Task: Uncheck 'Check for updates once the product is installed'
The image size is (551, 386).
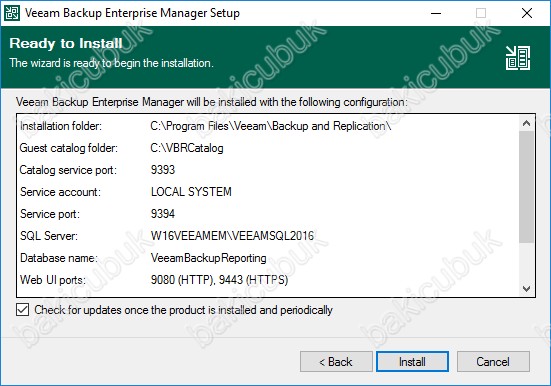Action: pos(22,310)
